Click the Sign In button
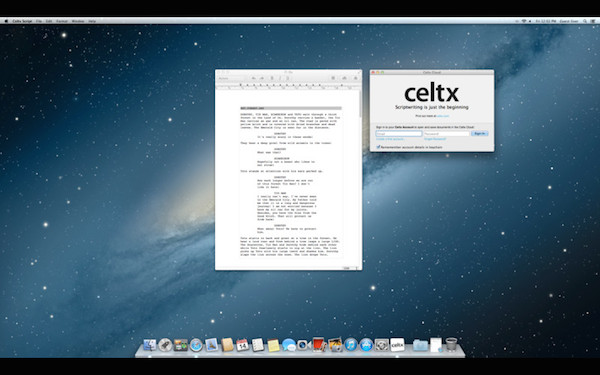The width and height of the screenshot is (600, 375). (479, 134)
